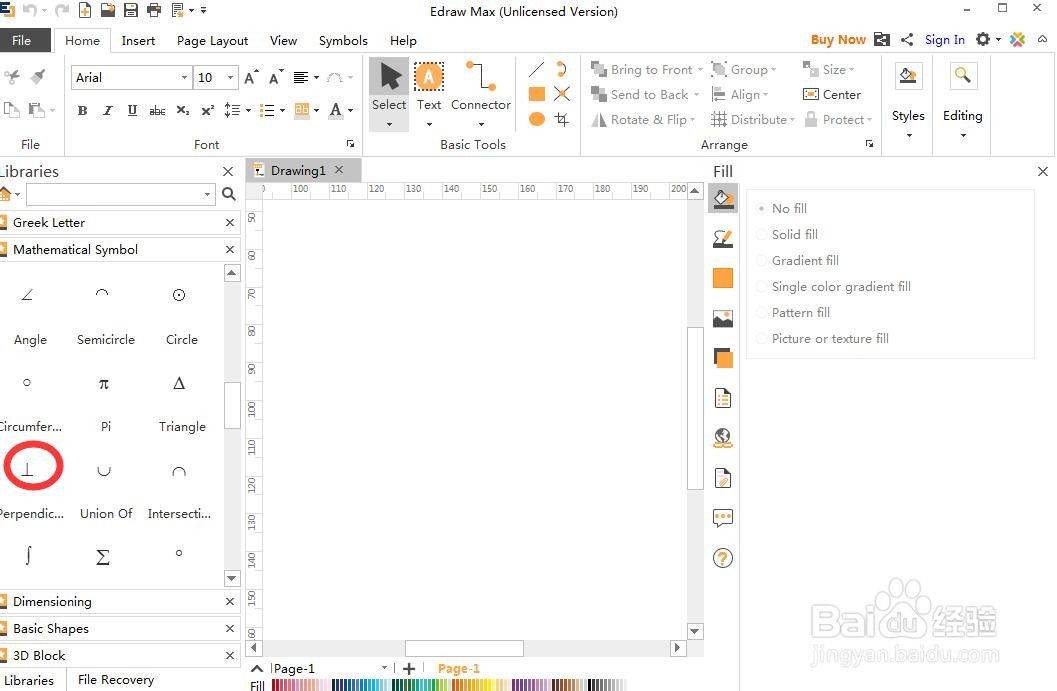
Task: Open the Help tab
Action: pos(403,40)
